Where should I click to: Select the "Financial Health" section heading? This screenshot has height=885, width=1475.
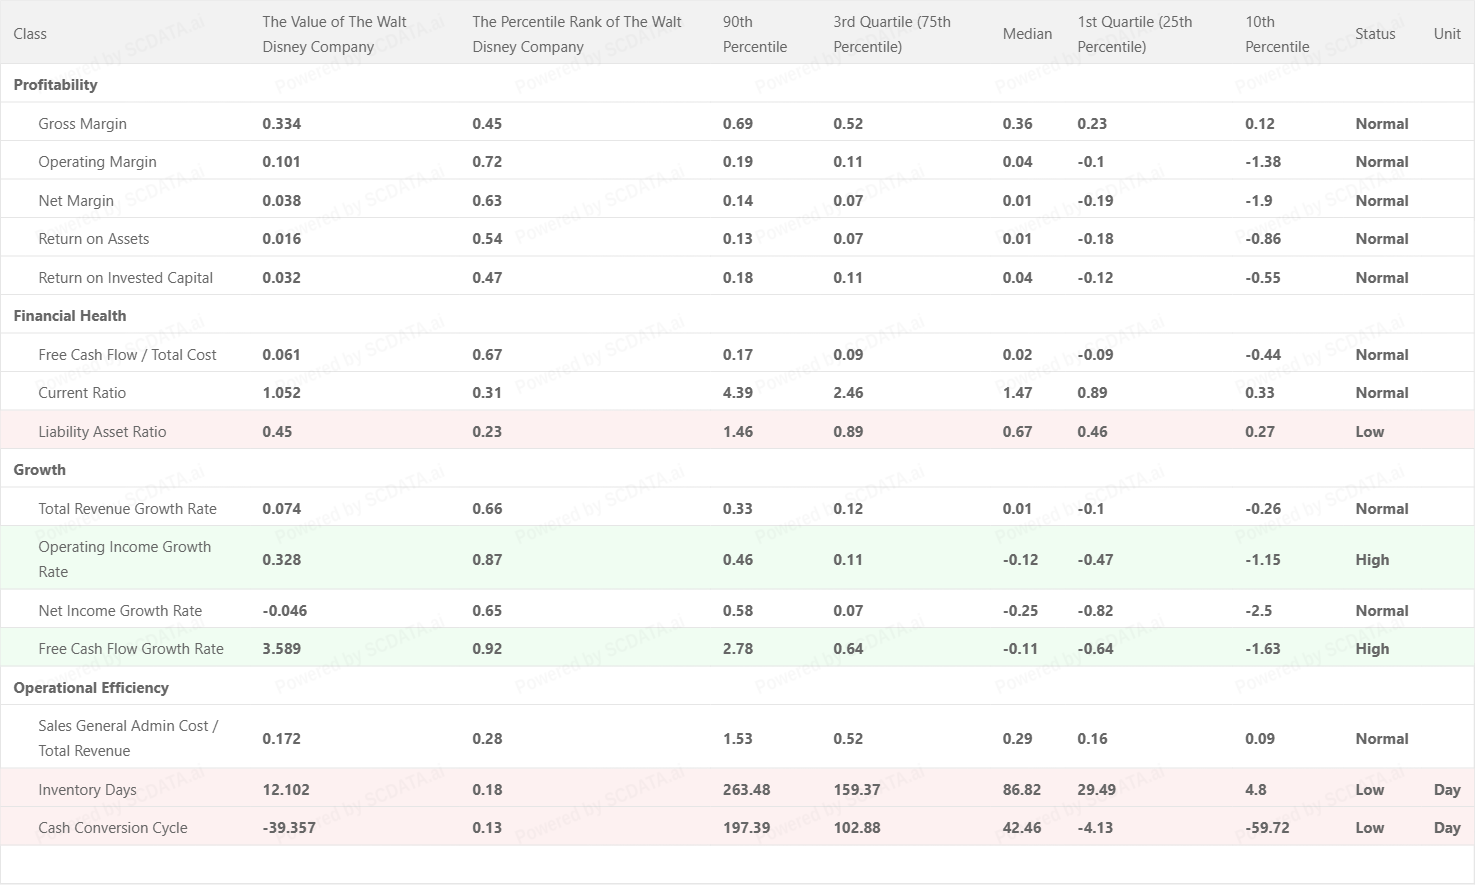(x=70, y=316)
